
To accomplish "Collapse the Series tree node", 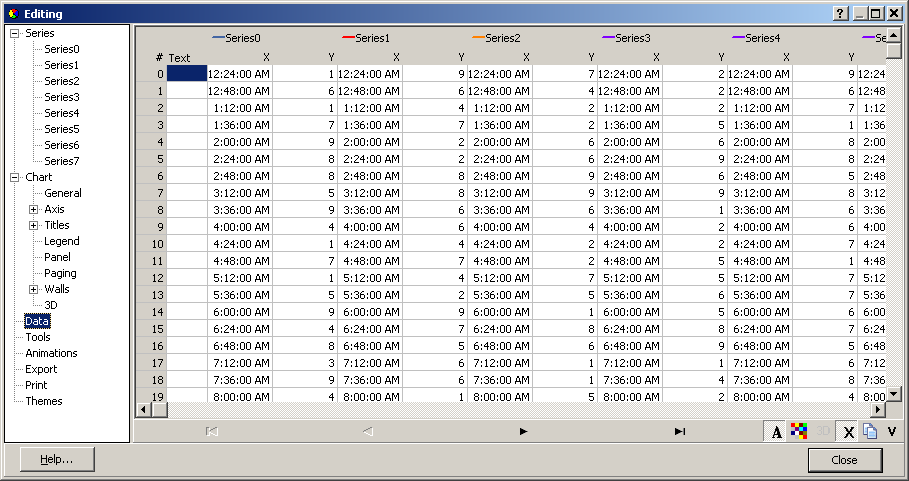I will click(14, 34).
